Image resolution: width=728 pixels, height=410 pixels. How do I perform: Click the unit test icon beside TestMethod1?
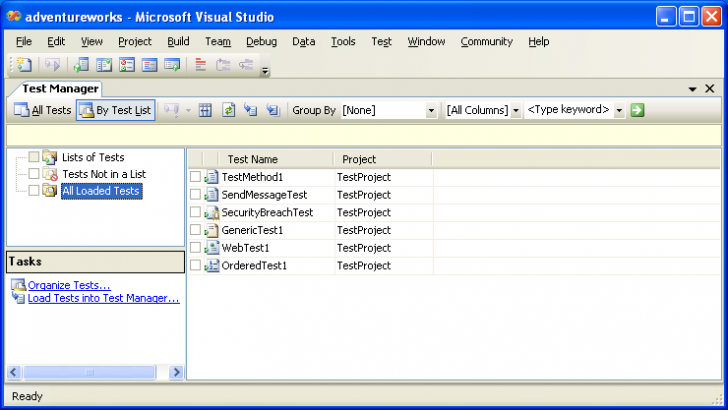(x=211, y=177)
